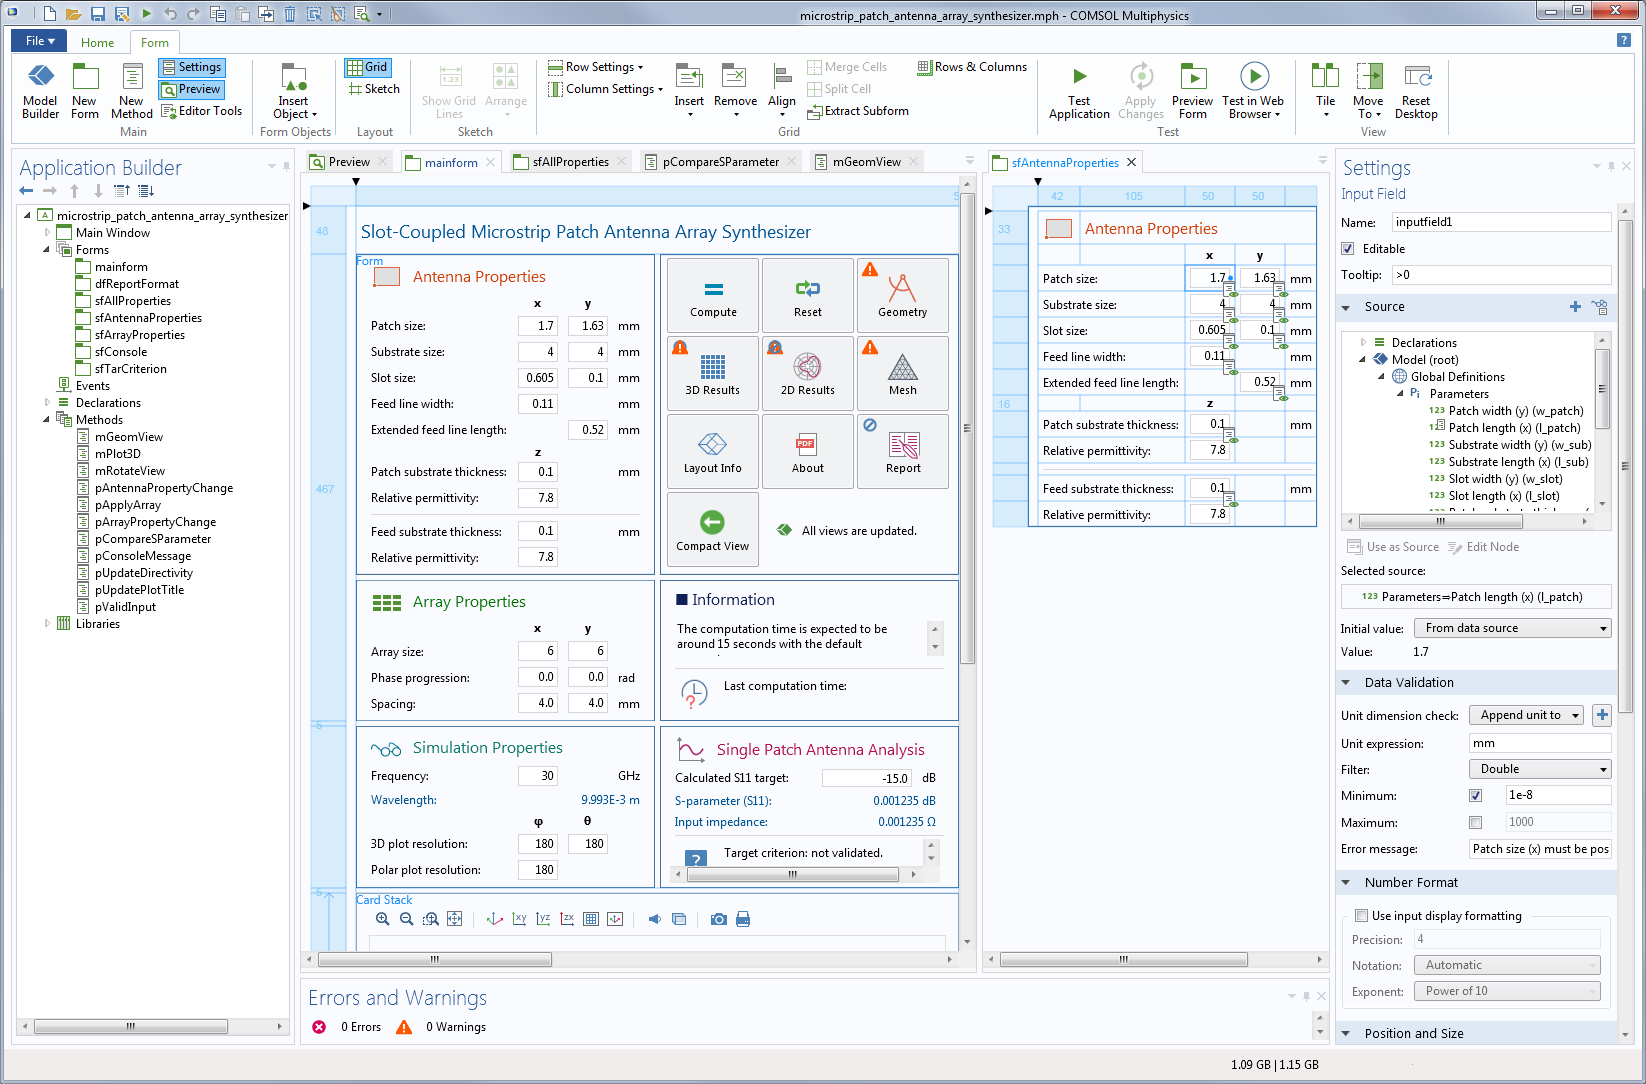1646x1084 pixels.
Task: Open Row Settings dropdown
Action: coord(596,67)
